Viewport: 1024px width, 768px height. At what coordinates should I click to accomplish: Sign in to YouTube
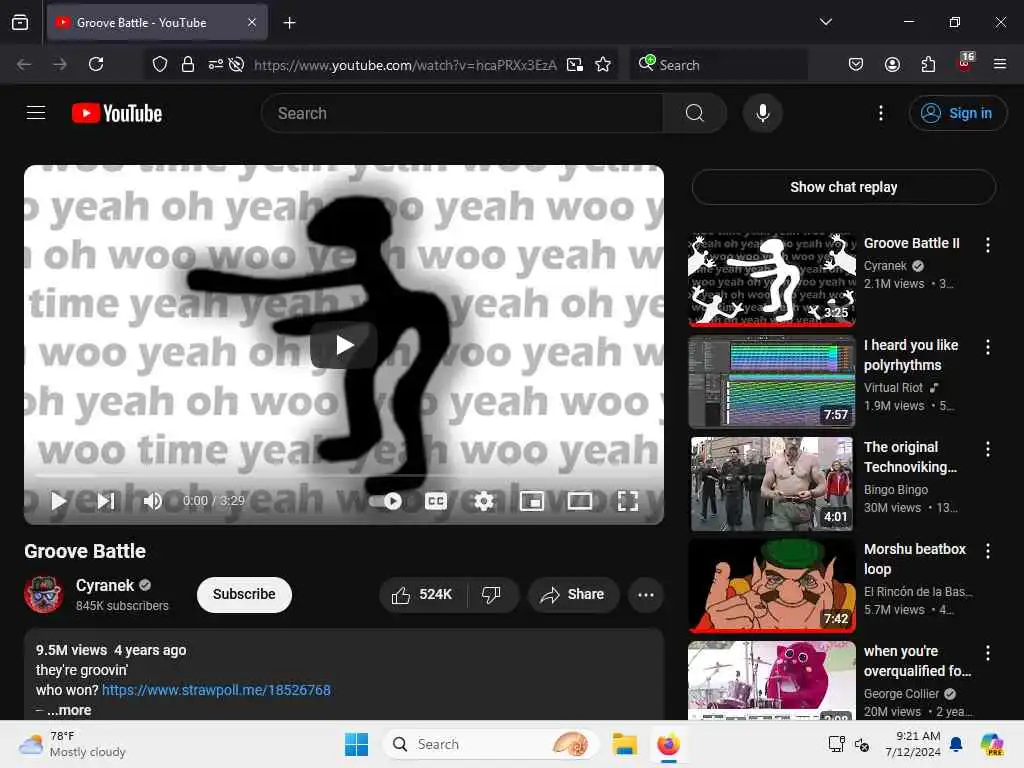(x=957, y=113)
